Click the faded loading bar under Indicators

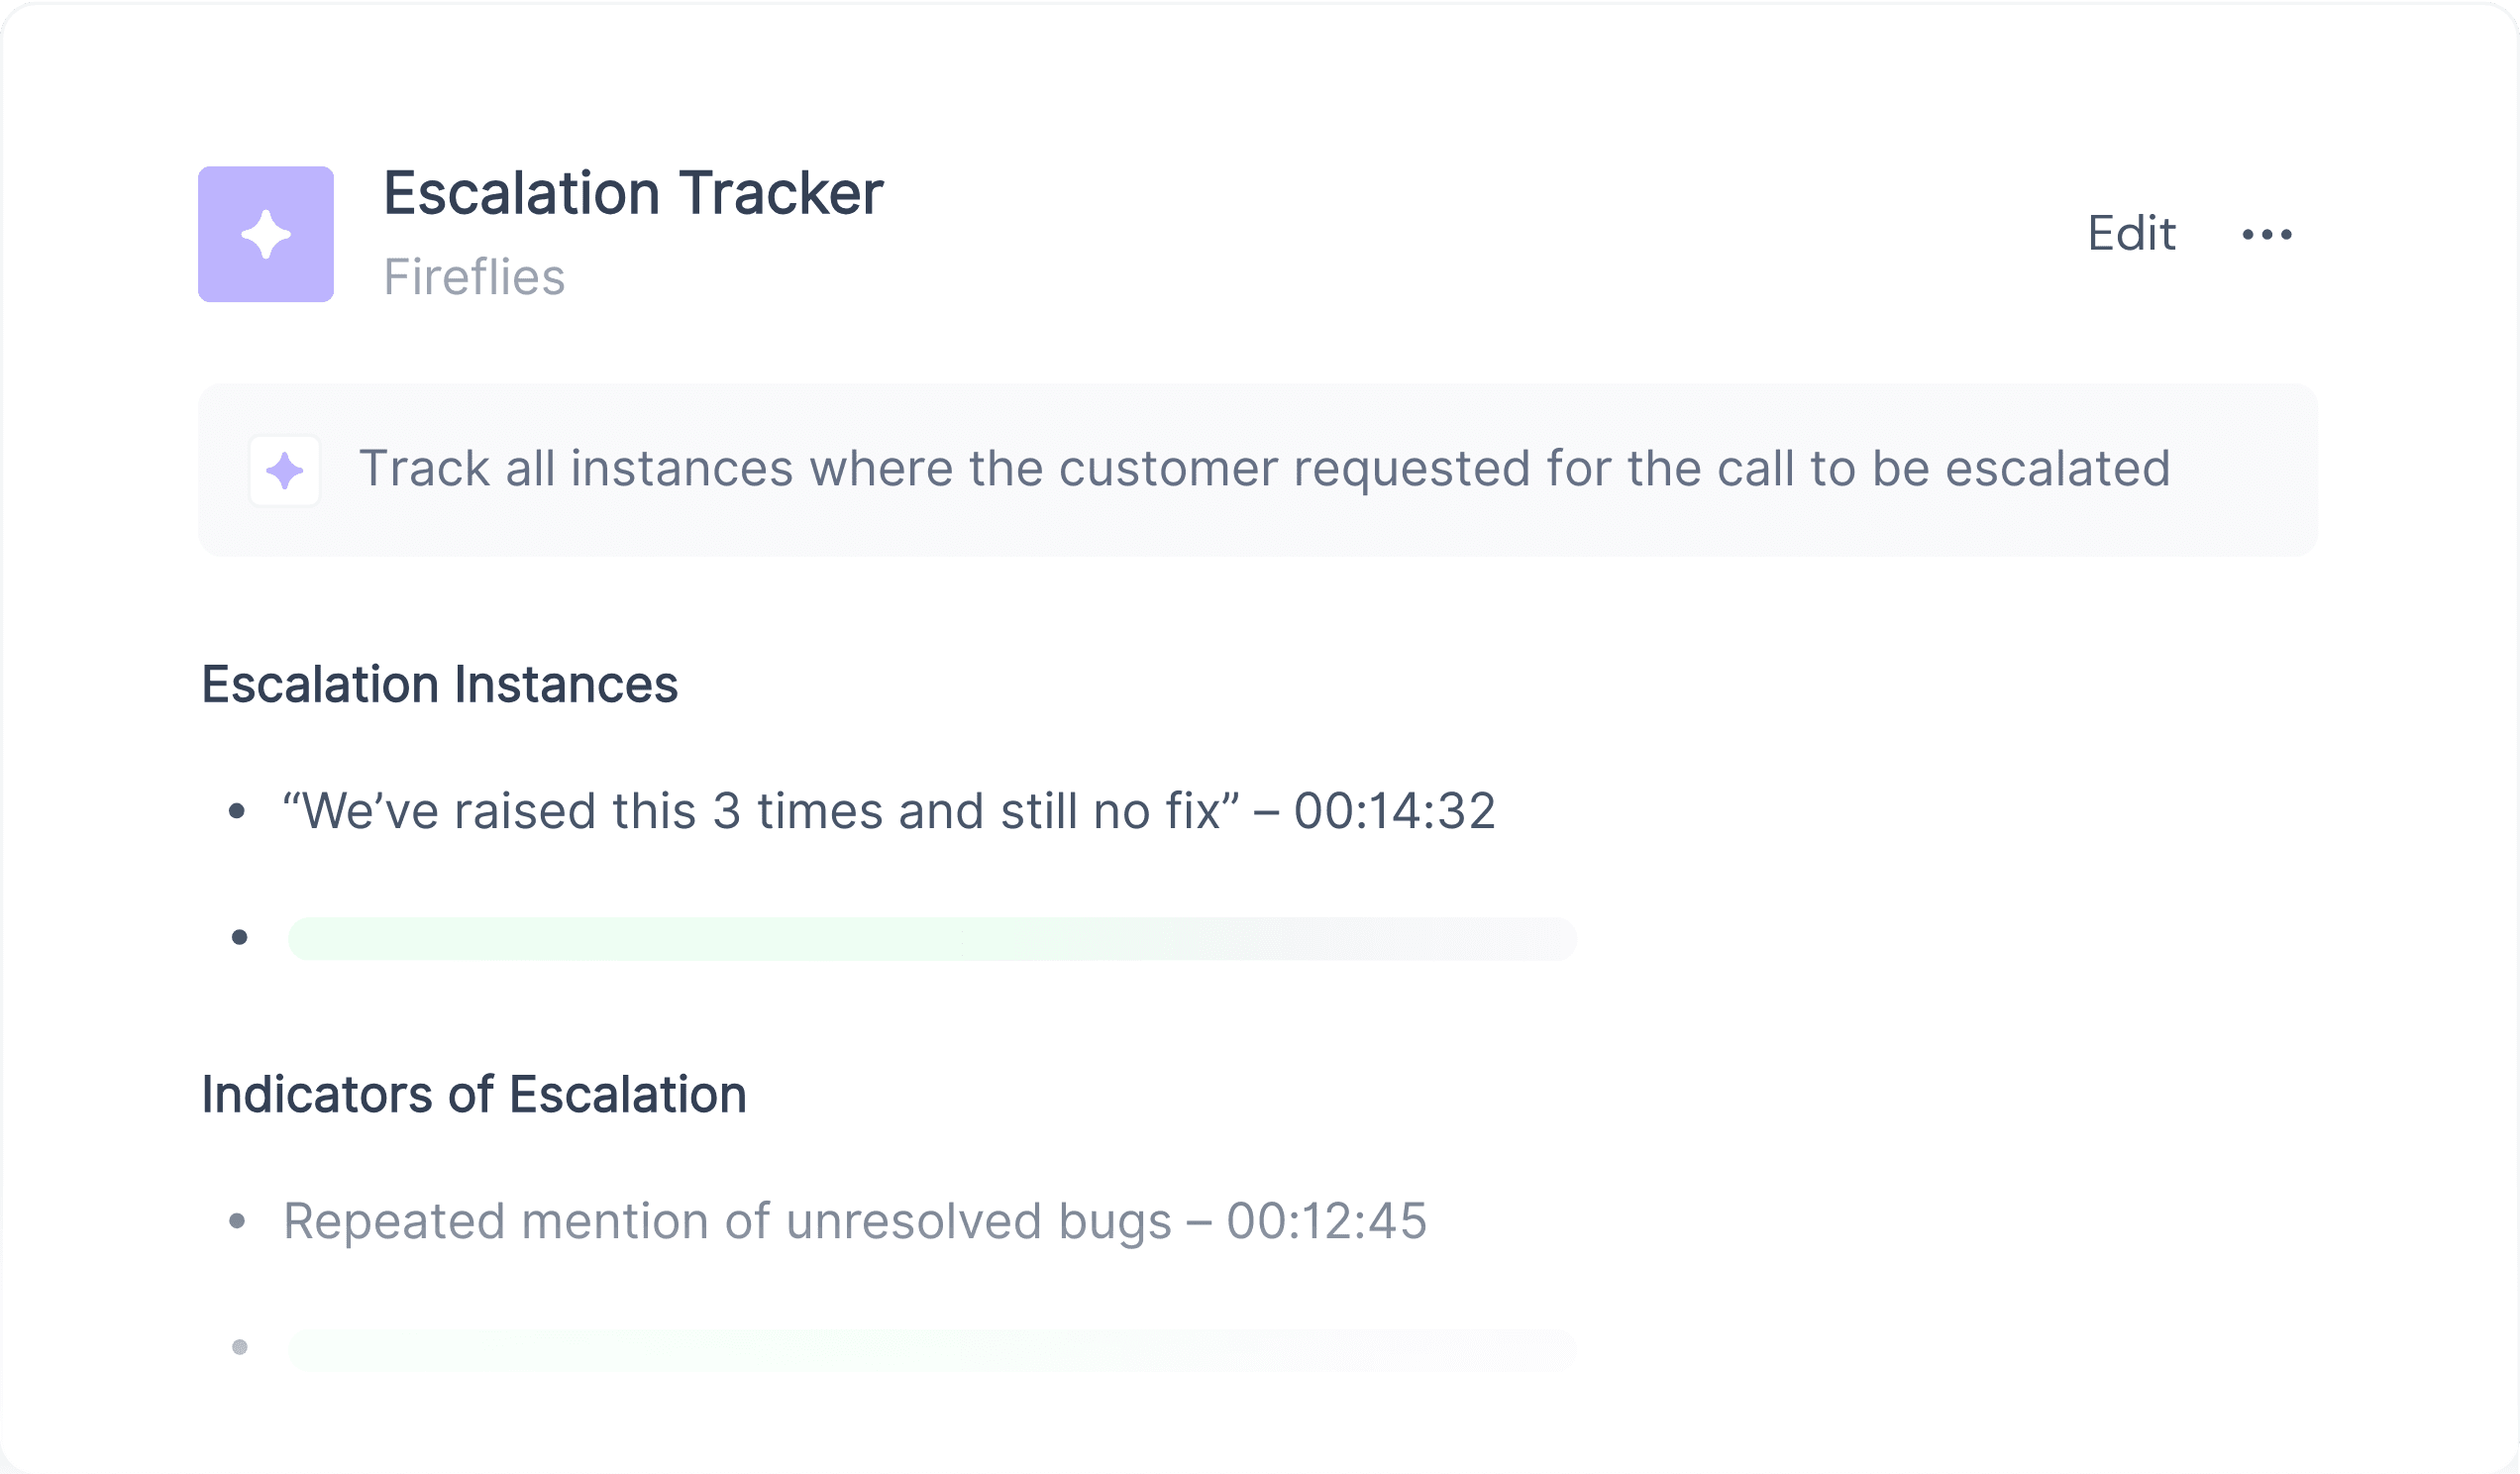point(932,1350)
